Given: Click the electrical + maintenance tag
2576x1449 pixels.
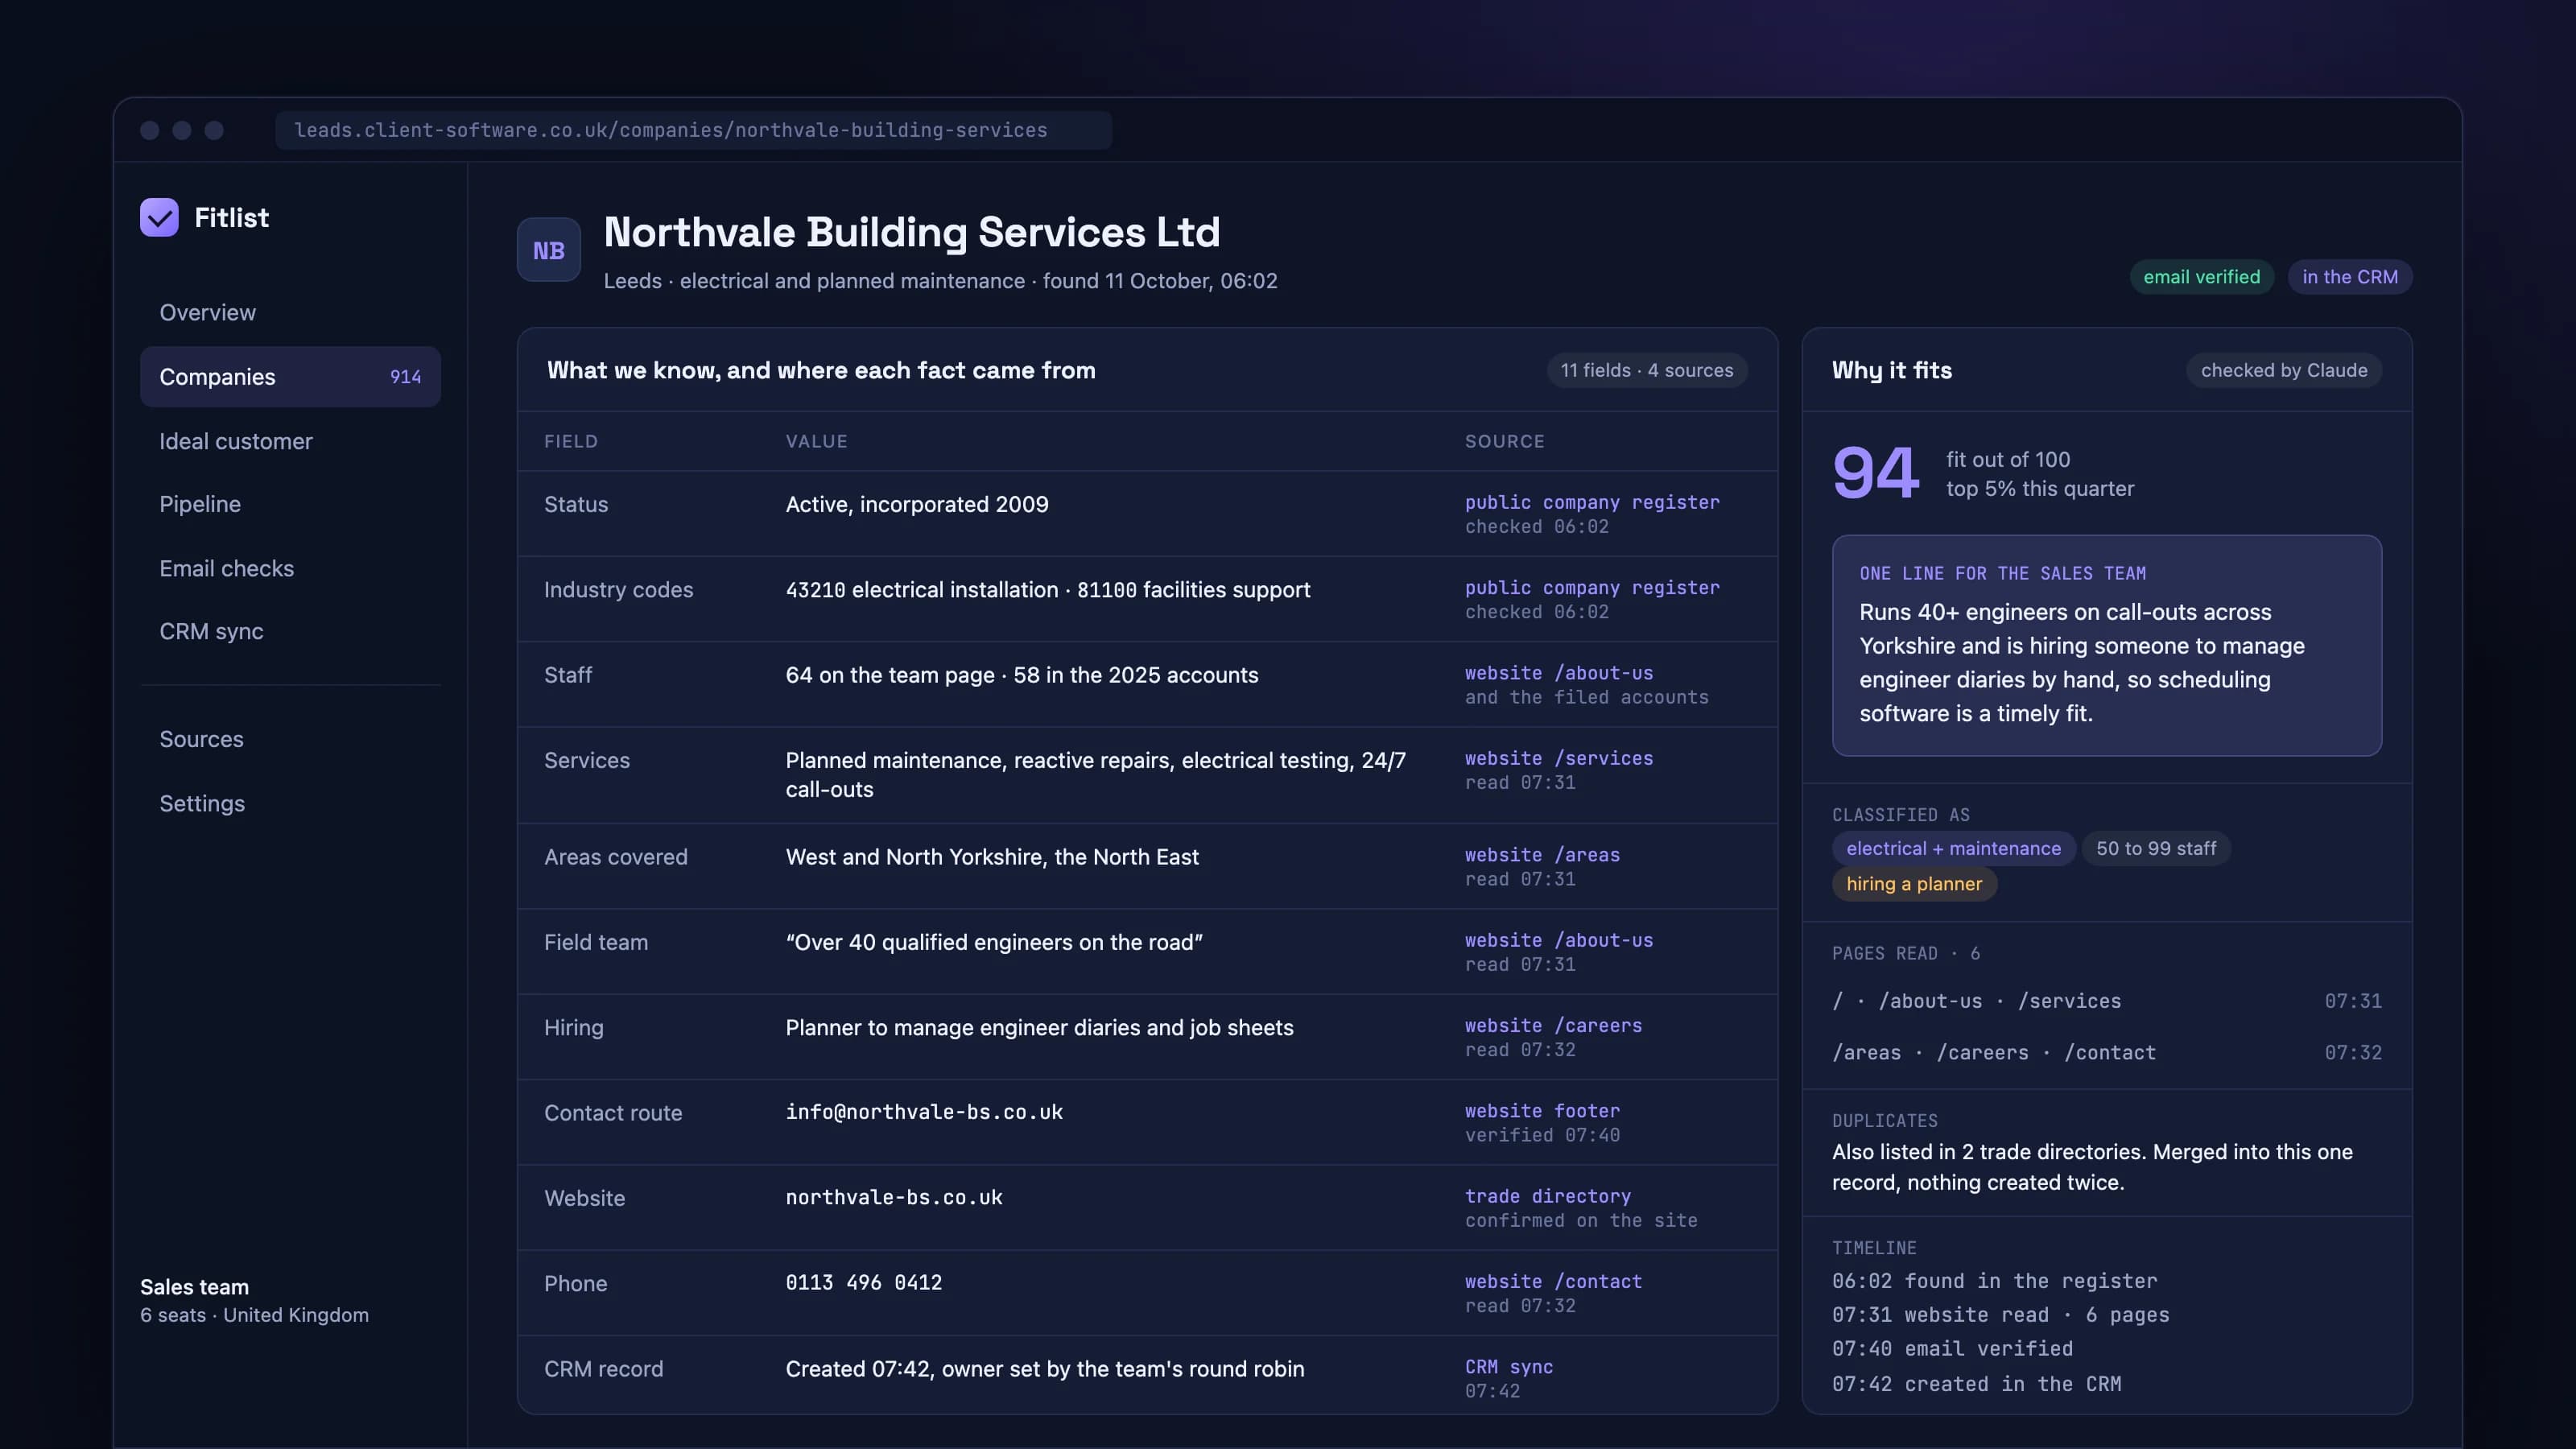Looking at the screenshot, I should 1953,848.
